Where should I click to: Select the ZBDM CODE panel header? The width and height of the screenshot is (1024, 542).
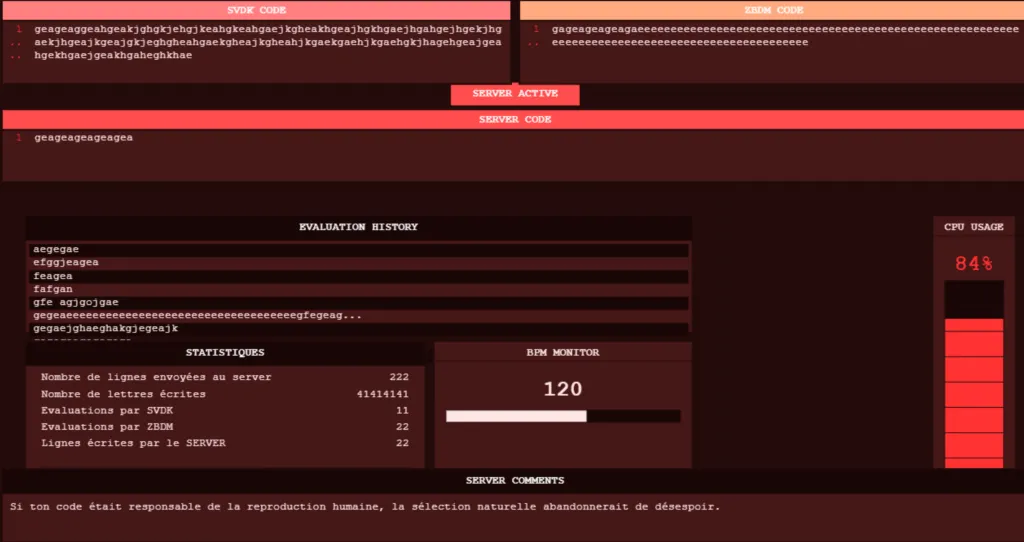point(774,10)
